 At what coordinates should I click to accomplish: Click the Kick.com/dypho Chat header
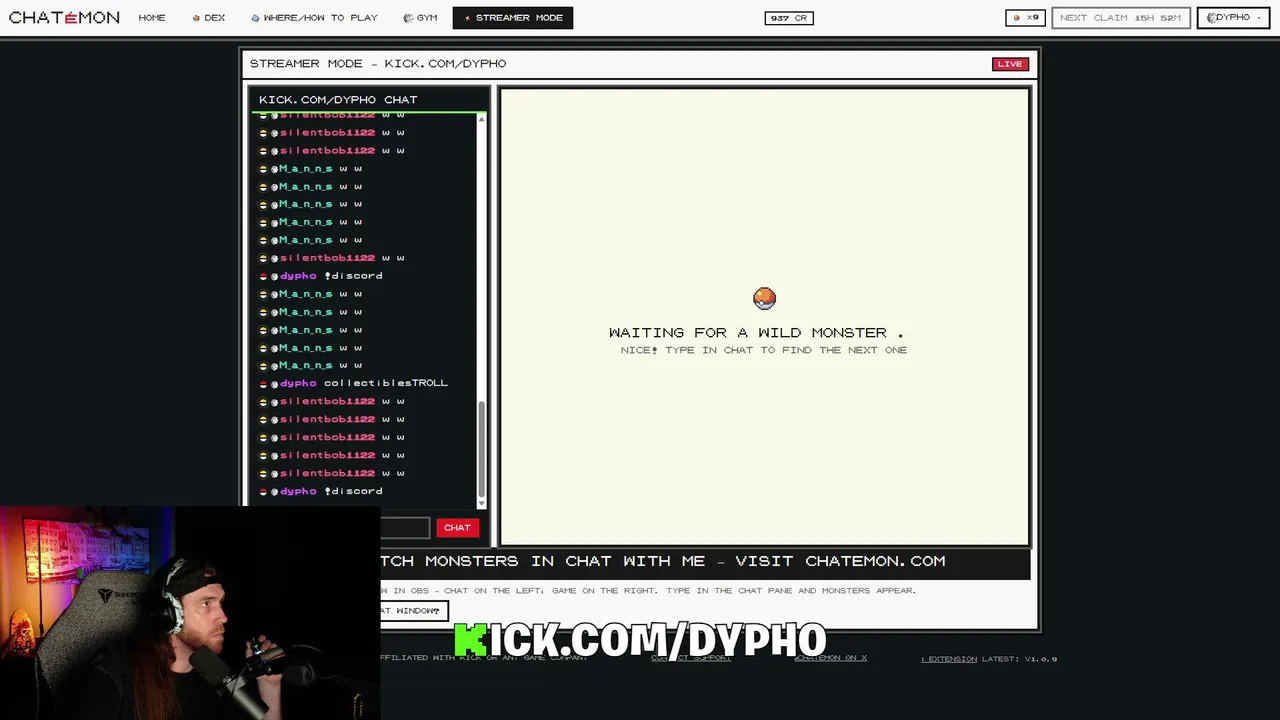(x=338, y=99)
